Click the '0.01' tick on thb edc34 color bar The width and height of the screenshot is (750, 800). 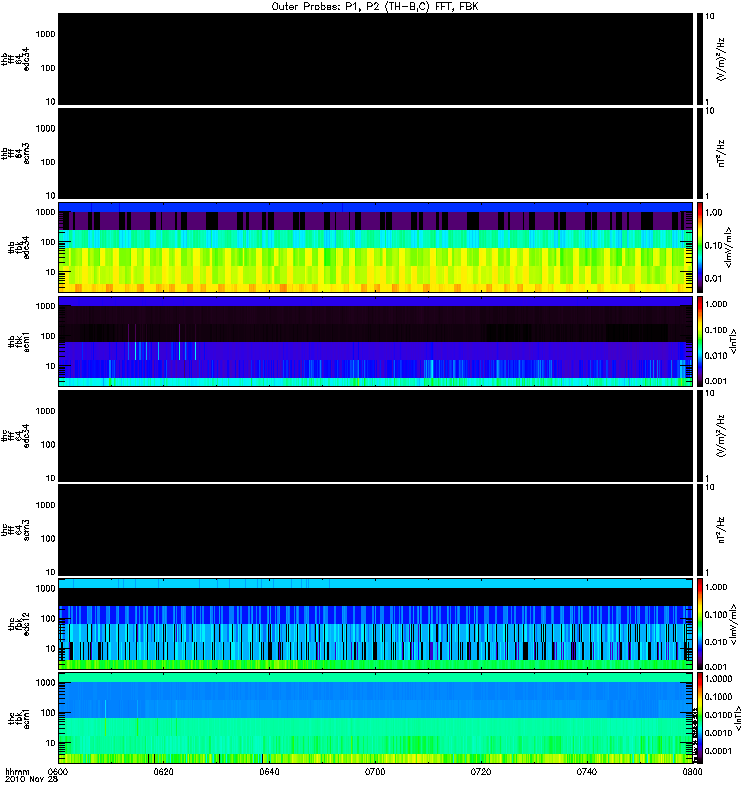(x=714, y=279)
